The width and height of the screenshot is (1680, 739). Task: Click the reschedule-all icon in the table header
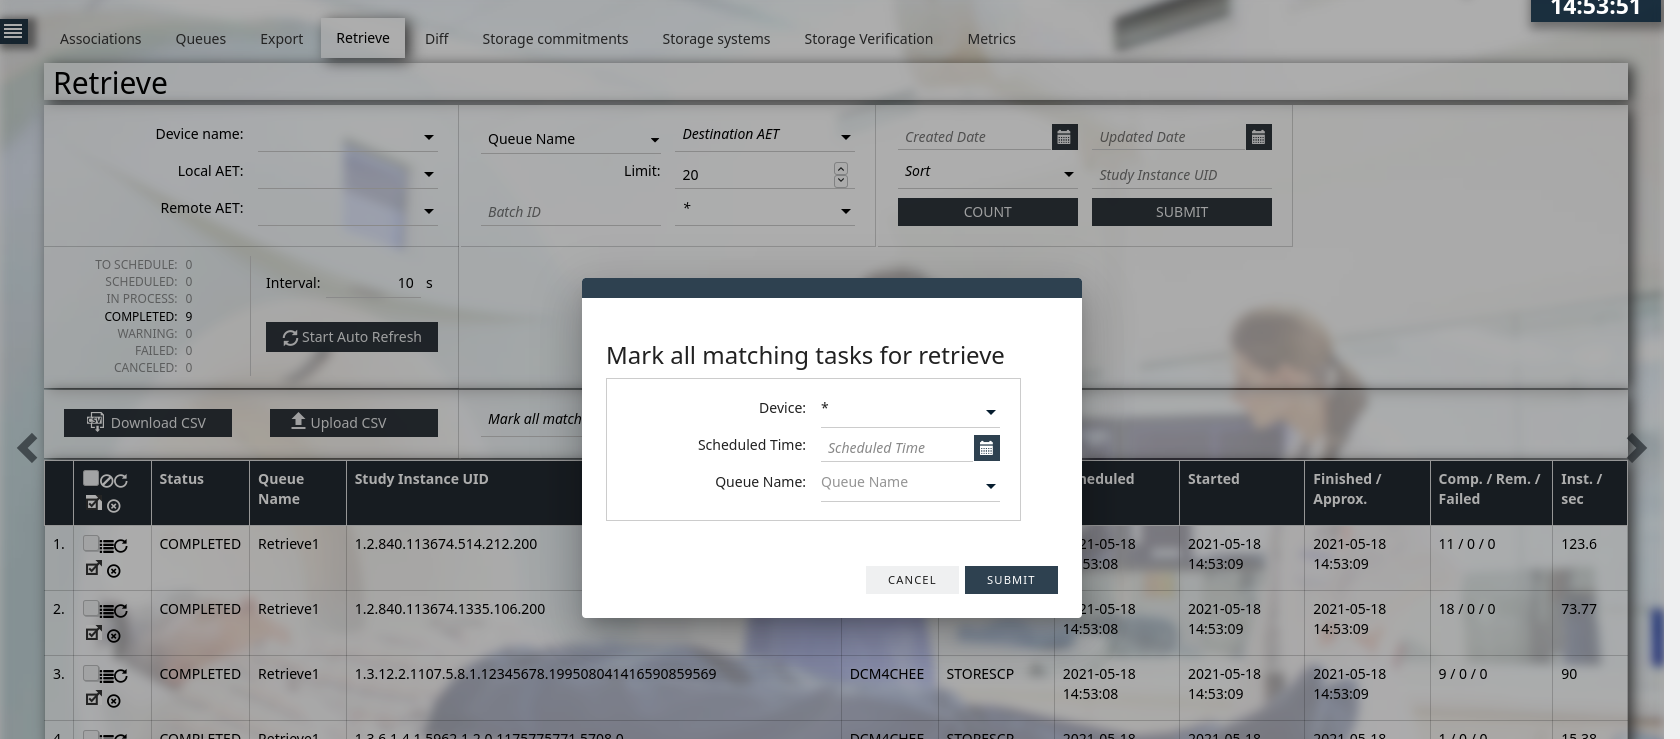(x=120, y=480)
